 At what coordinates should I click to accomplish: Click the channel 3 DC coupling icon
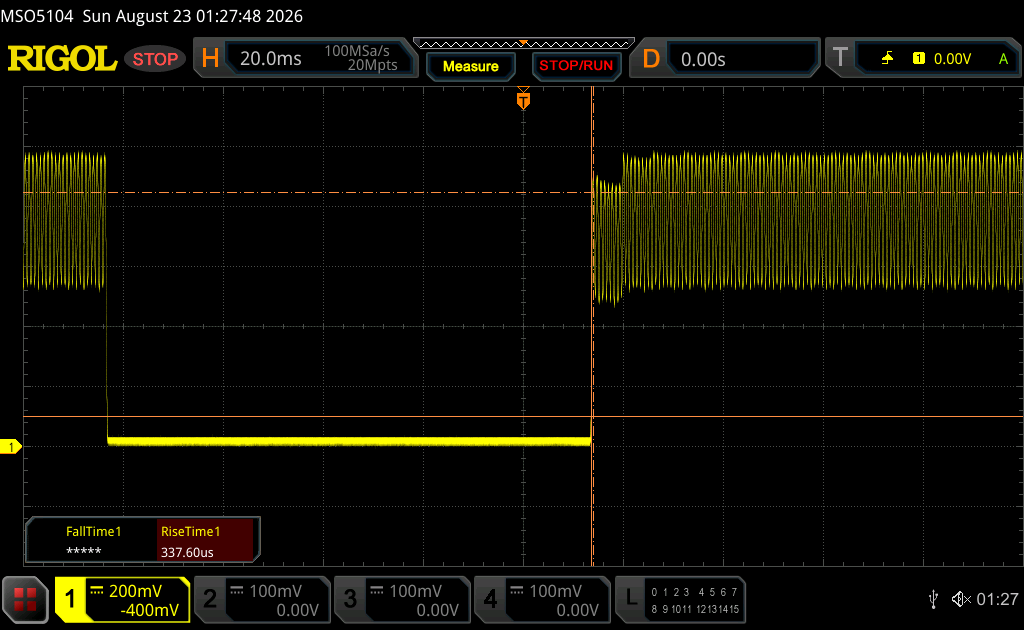pos(377,591)
